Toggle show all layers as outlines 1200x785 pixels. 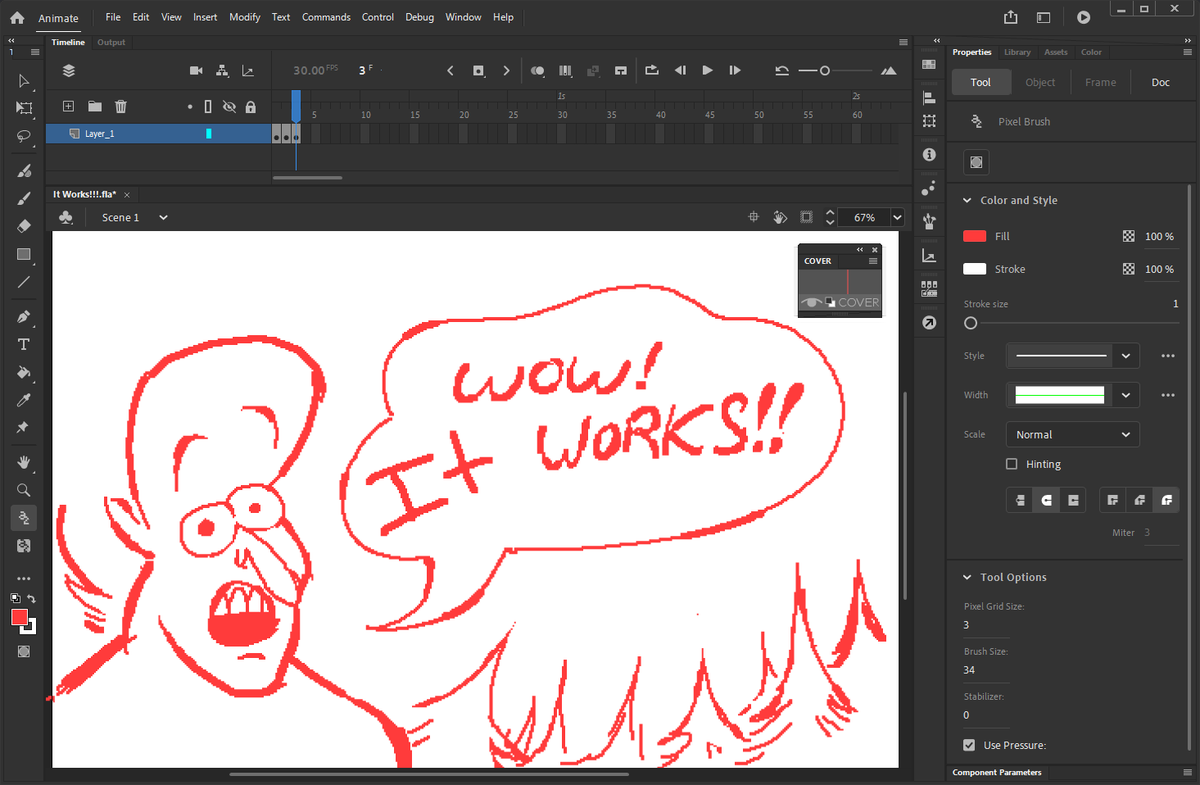click(x=208, y=106)
